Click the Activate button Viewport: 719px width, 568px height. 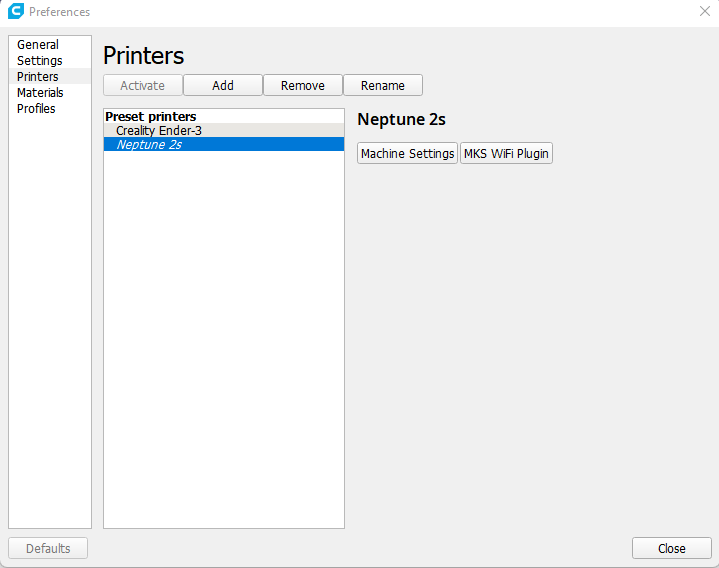143,85
